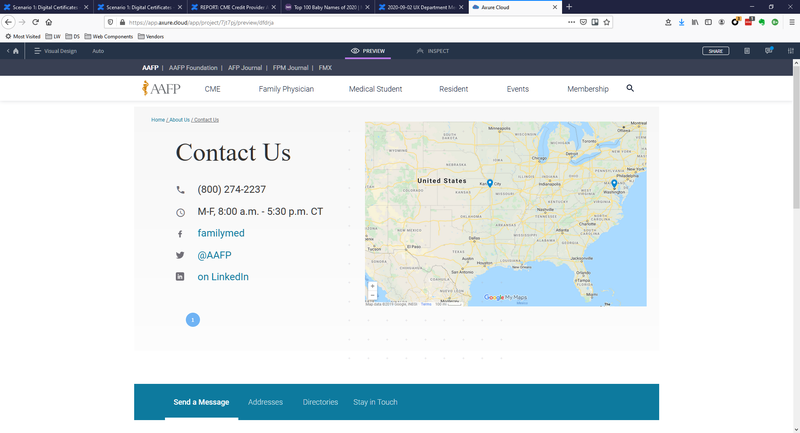Screen dimensions: 800x433
Task: Open the Axure prototype settings sliders icon
Action: (790, 51)
